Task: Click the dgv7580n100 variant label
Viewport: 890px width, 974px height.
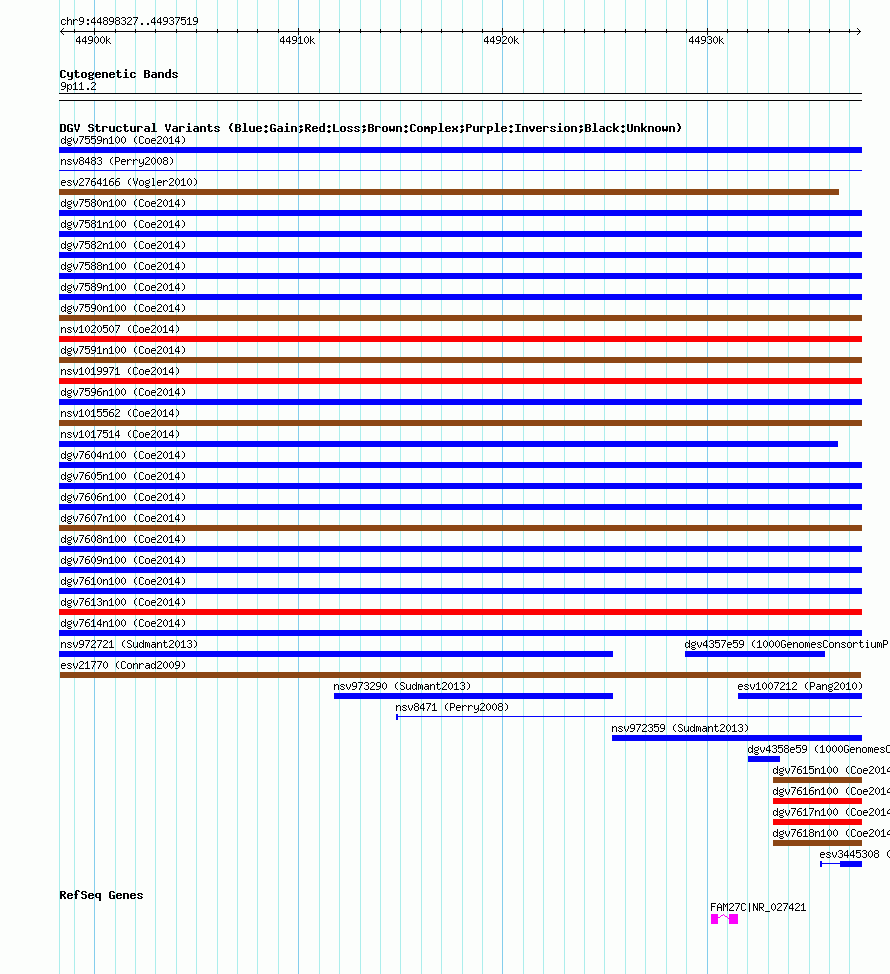Action: [123, 204]
